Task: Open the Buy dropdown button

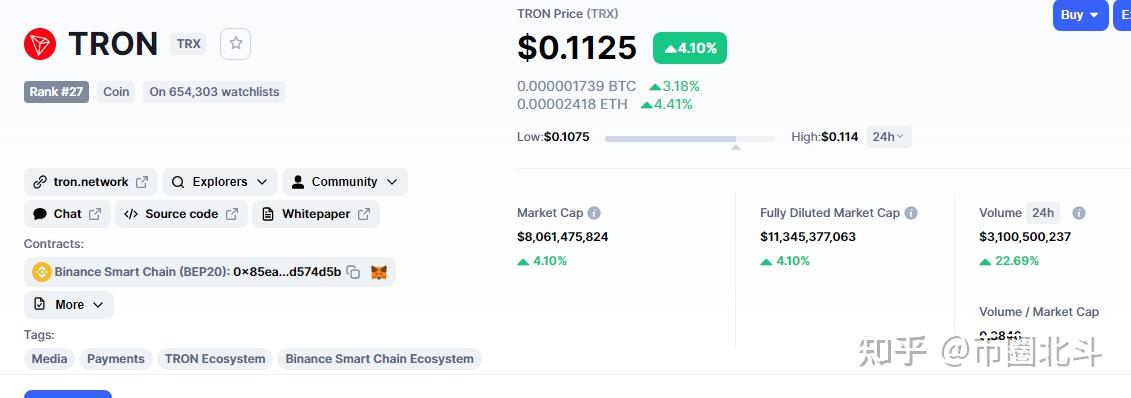Action: [1080, 15]
